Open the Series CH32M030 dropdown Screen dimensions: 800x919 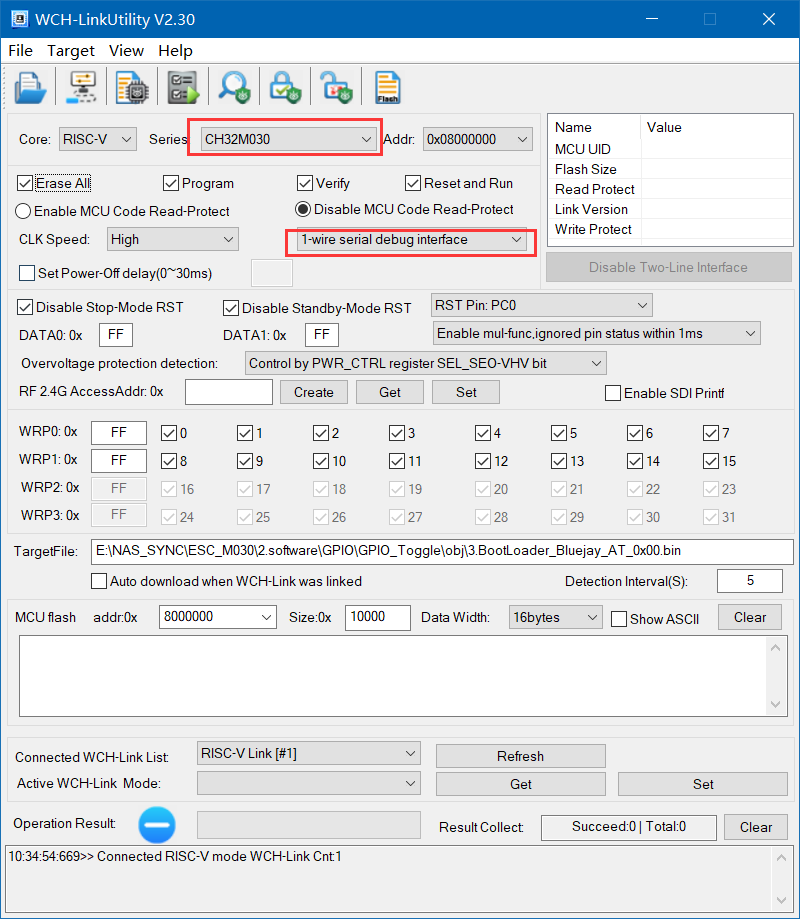285,139
